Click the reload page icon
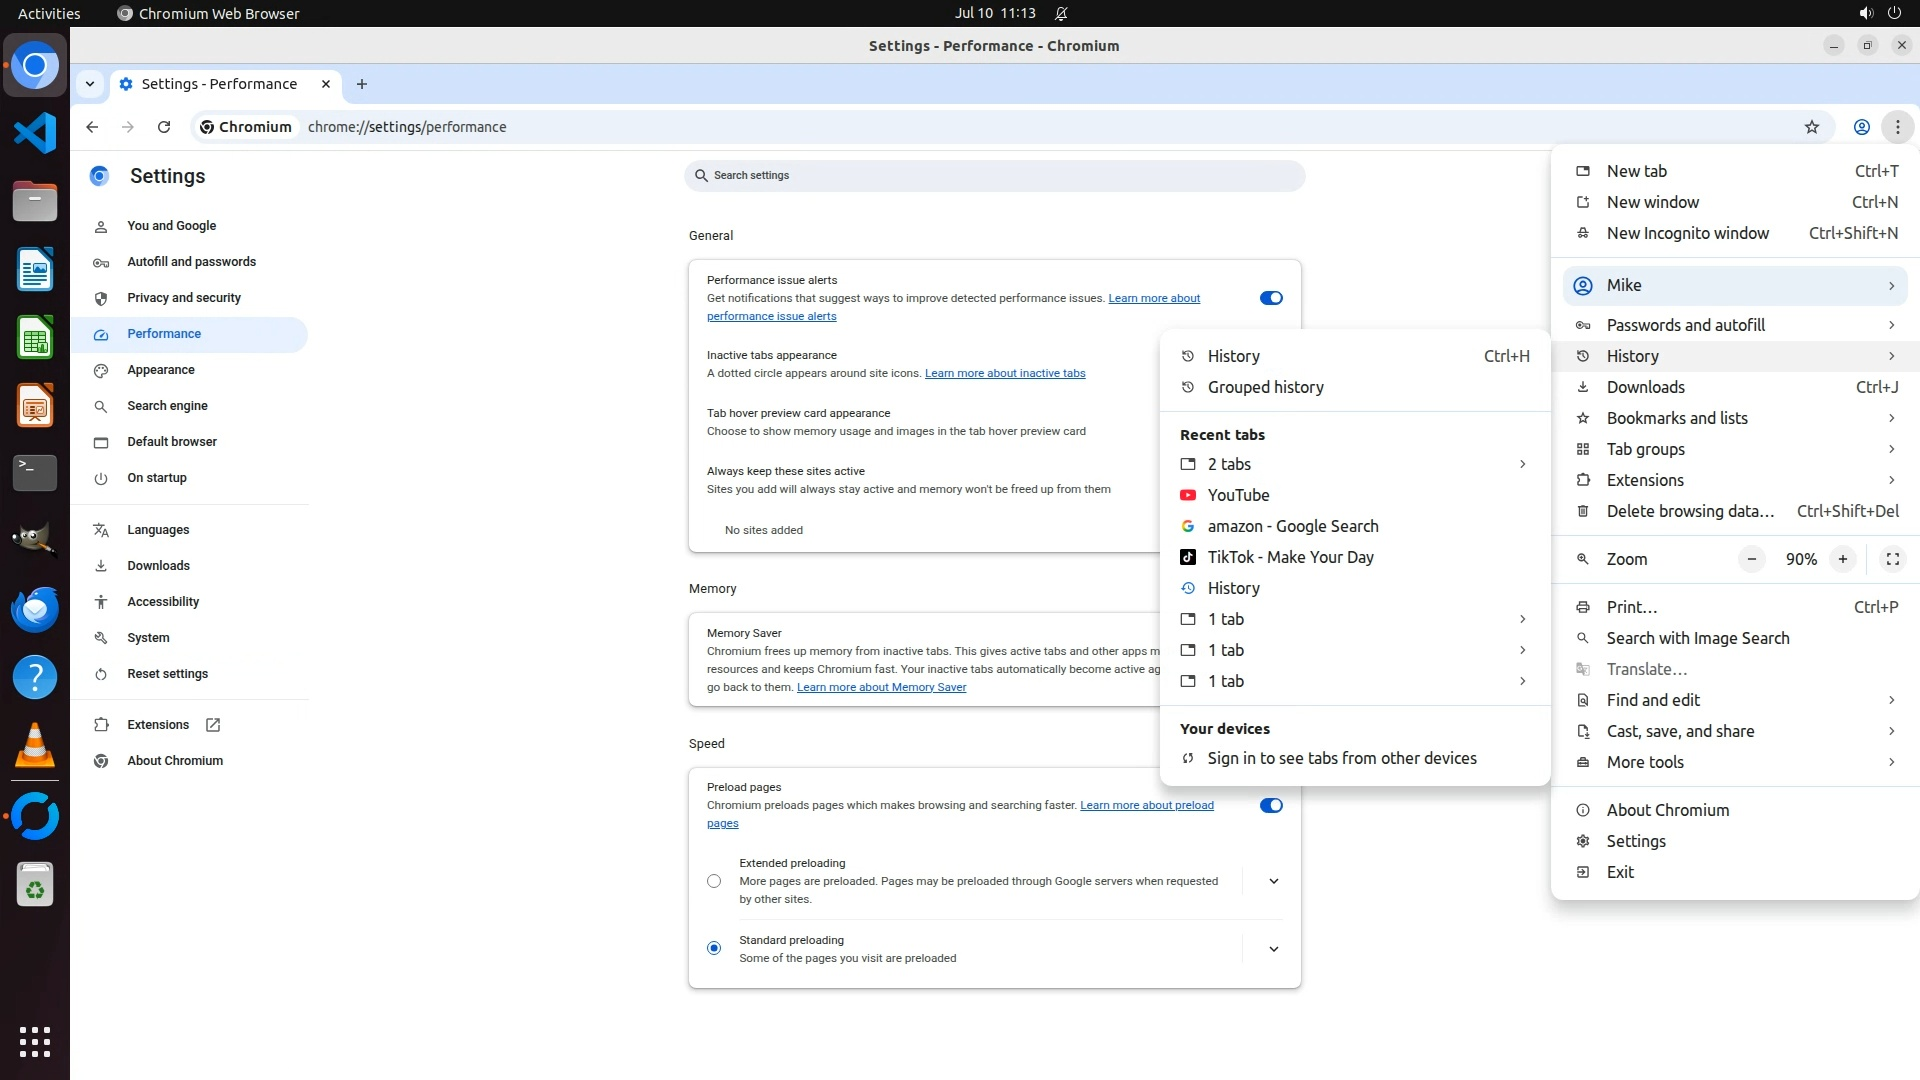 [x=164, y=127]
